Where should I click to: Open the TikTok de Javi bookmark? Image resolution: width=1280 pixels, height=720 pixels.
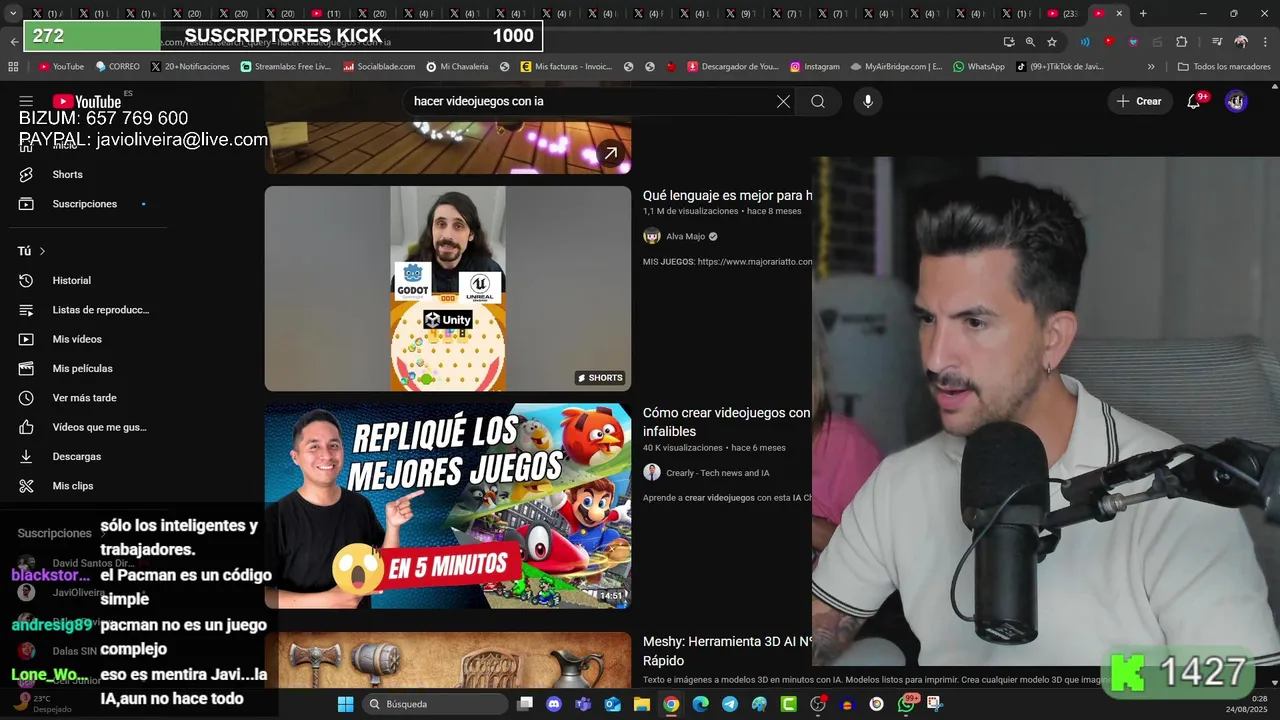point(1059,67)
